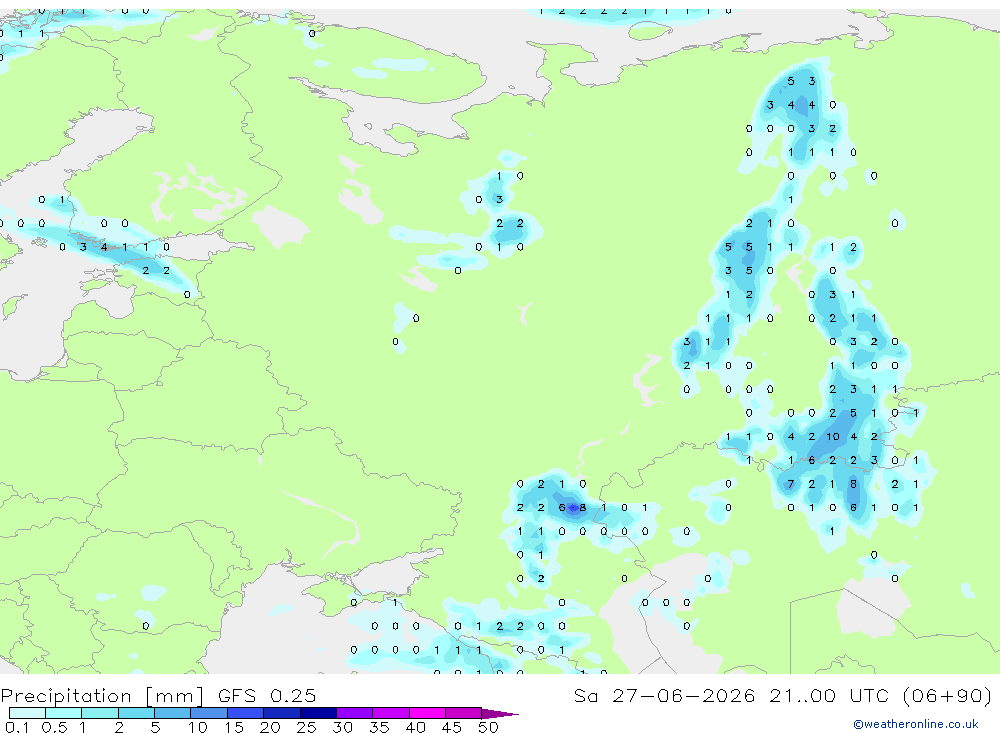
Task: Click the '10' precipitation value on map
Action: click(x=833, y=437)
